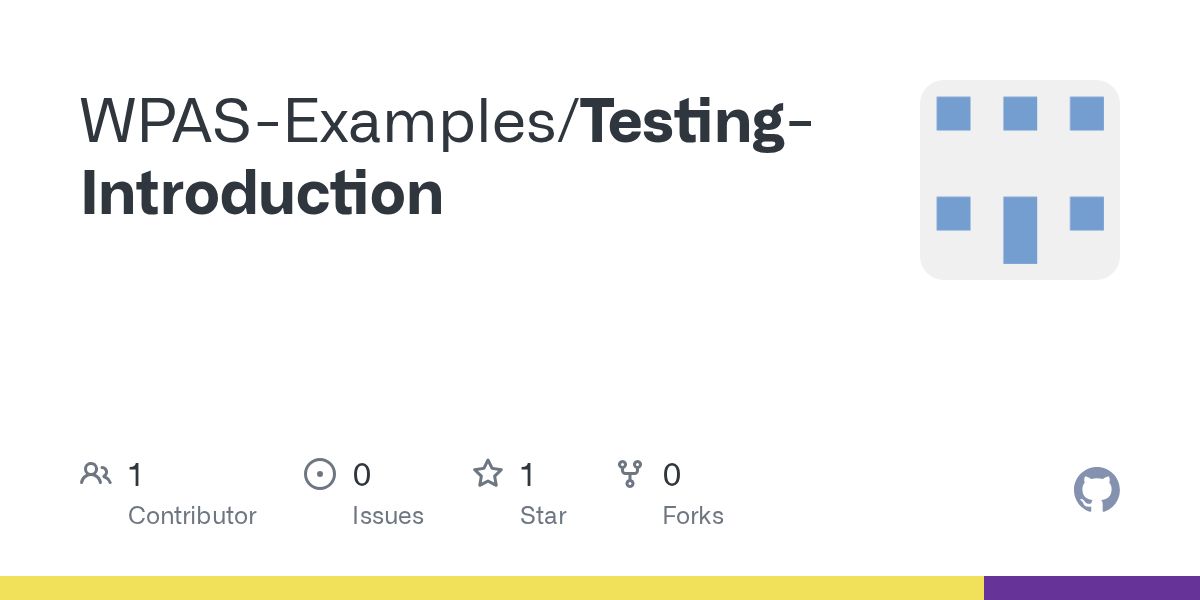Click the purple language bar segment
Viewport: 1200px width, 600px height.
pyautogui.click(x=1092, y=588)
